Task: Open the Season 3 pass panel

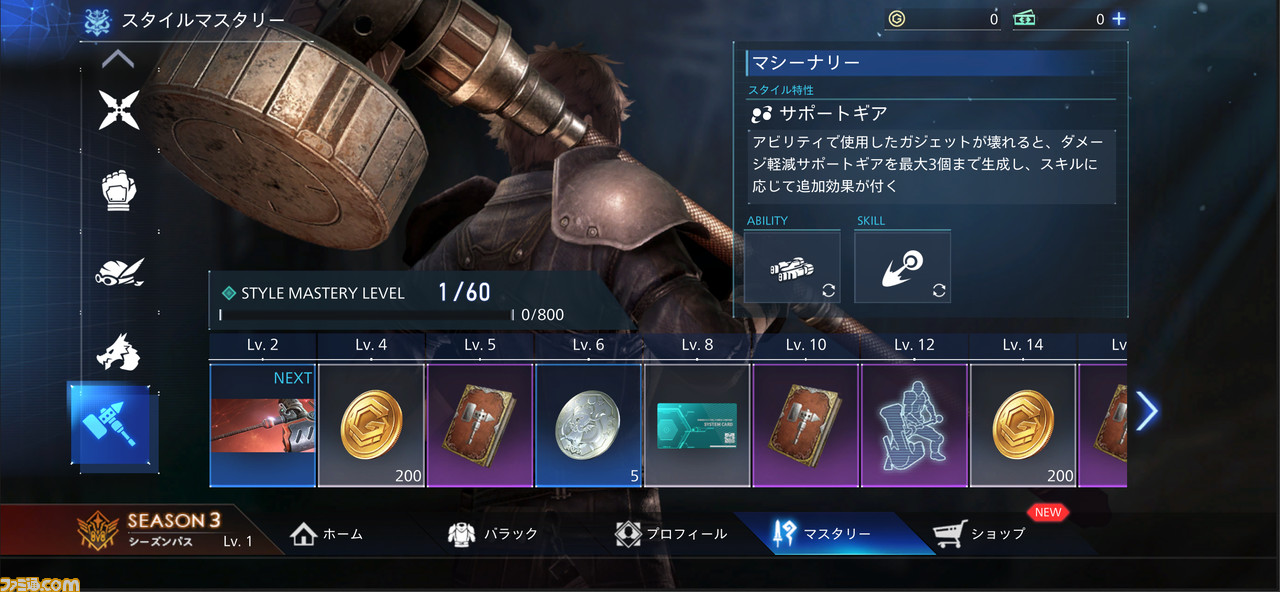Action: 166,531
